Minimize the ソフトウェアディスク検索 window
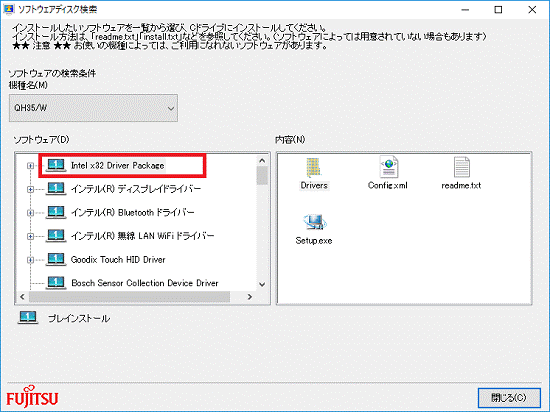550x412 pixels. point(465,10)
